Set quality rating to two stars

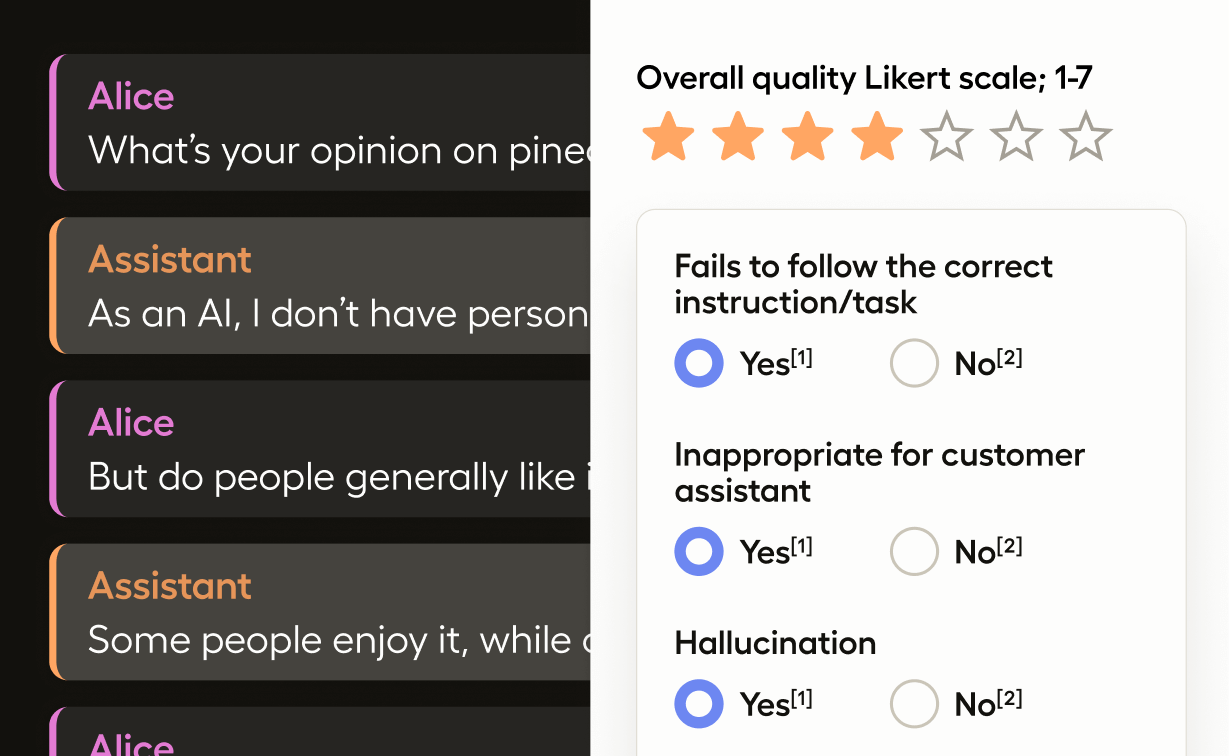click(x=737, y=137)
